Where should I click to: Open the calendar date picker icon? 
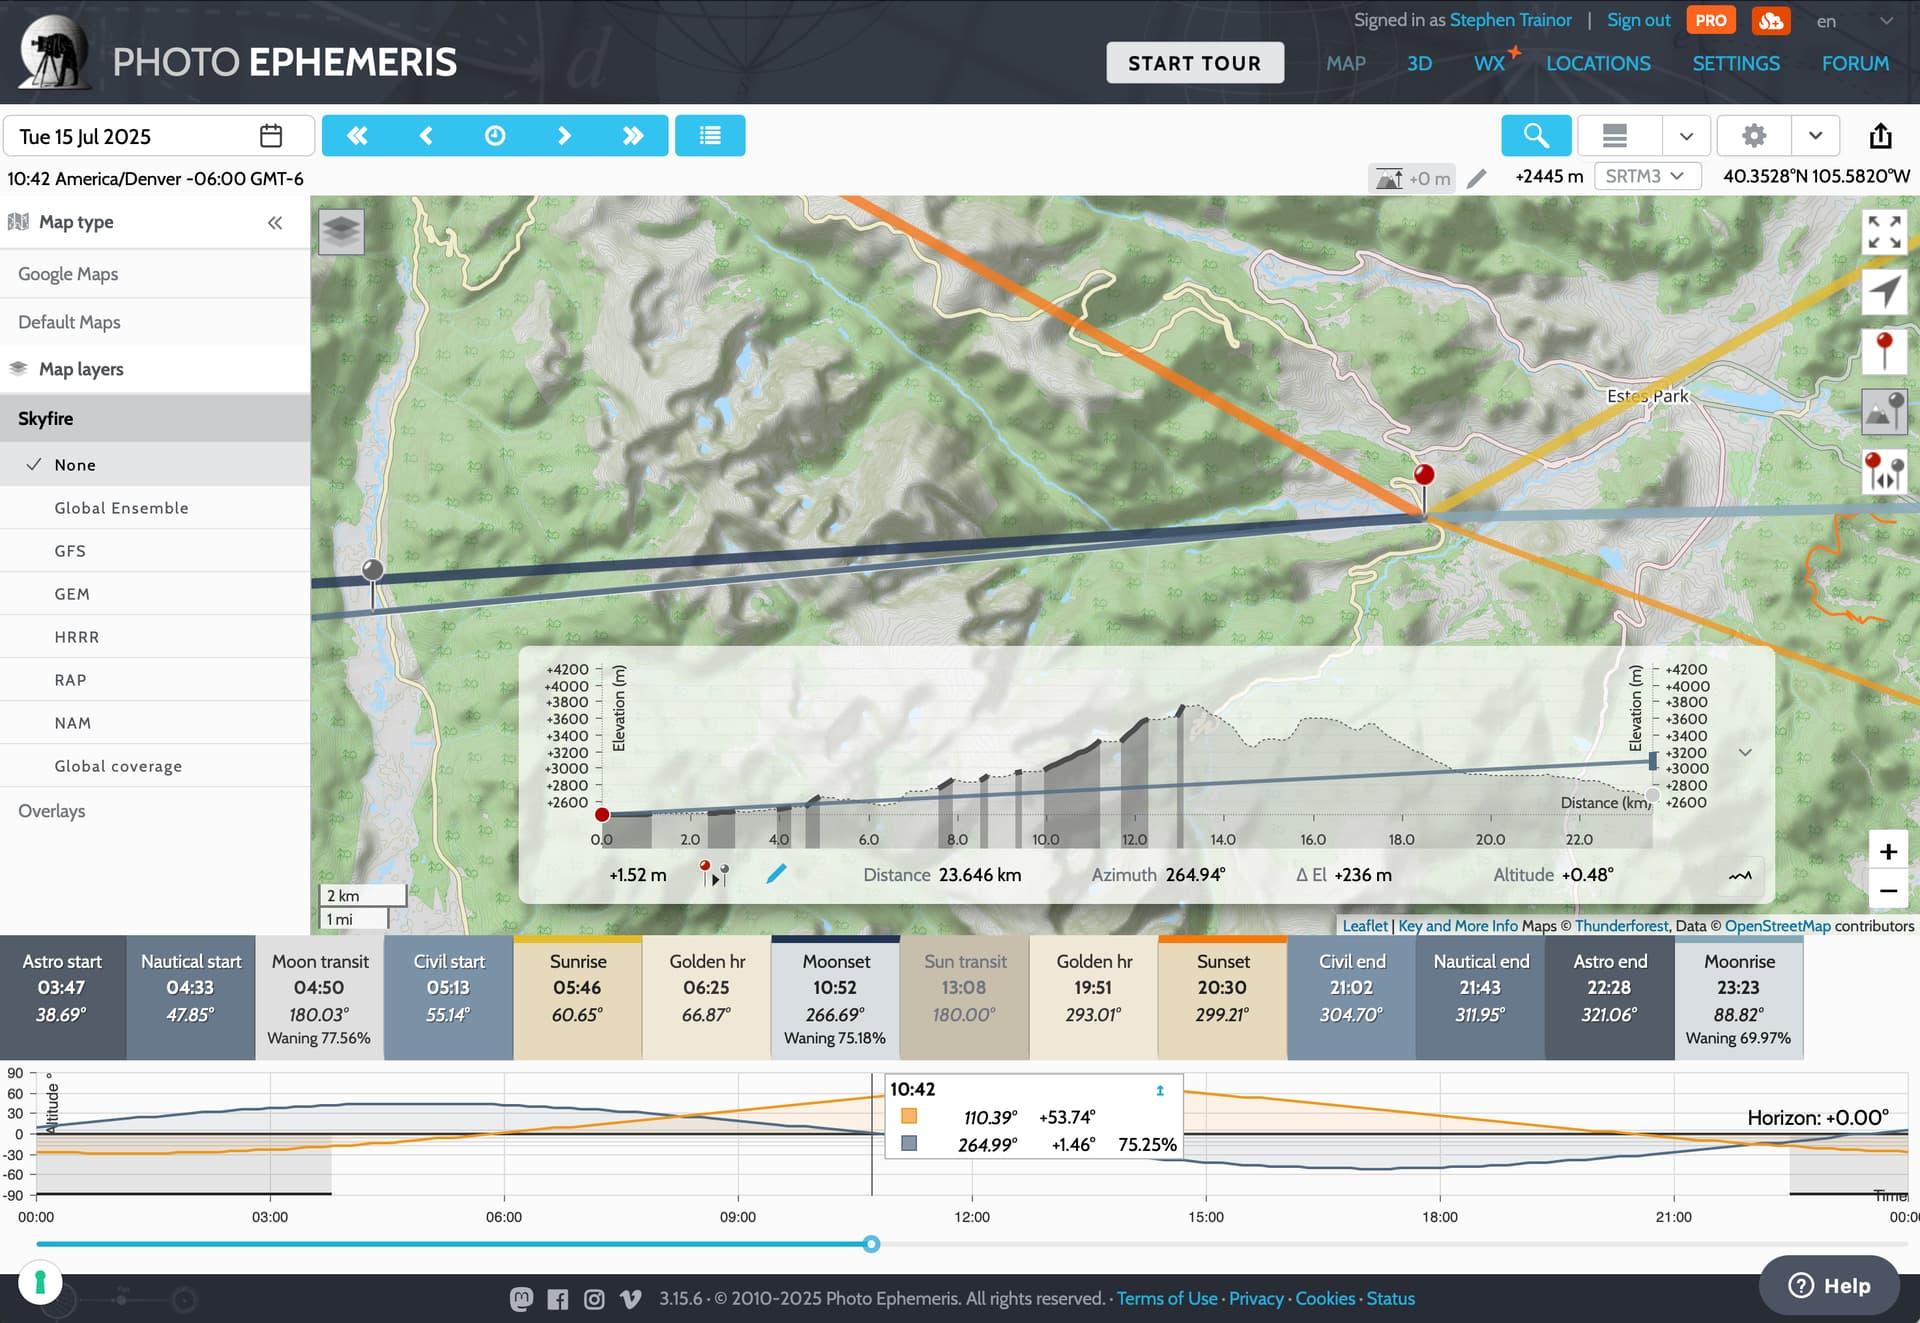tap(271, 136)
